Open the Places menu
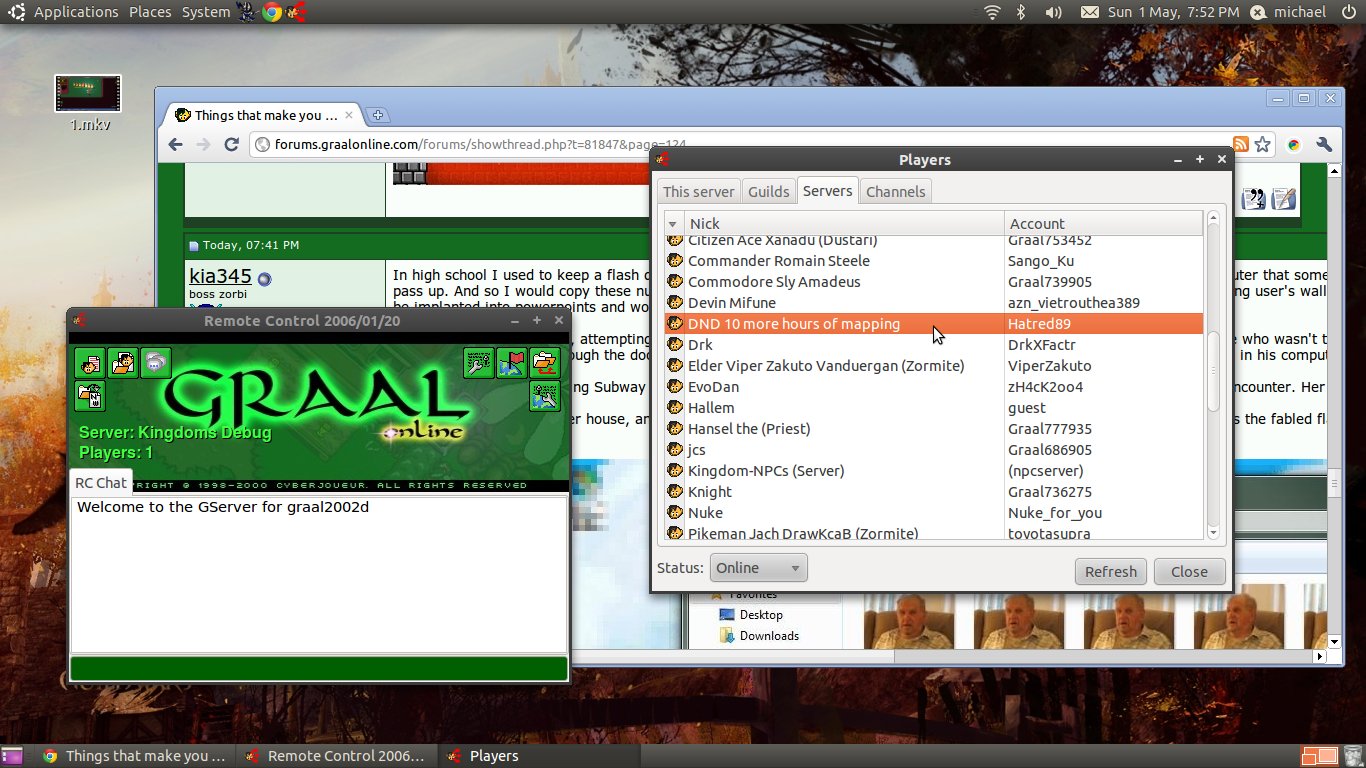Screen dimensions: 1366x768 pos(150,12)
